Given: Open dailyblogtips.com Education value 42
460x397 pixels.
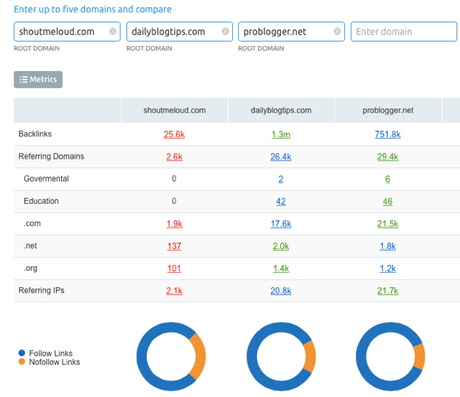Looking at the screenshot, I should (x=281, y=201).
